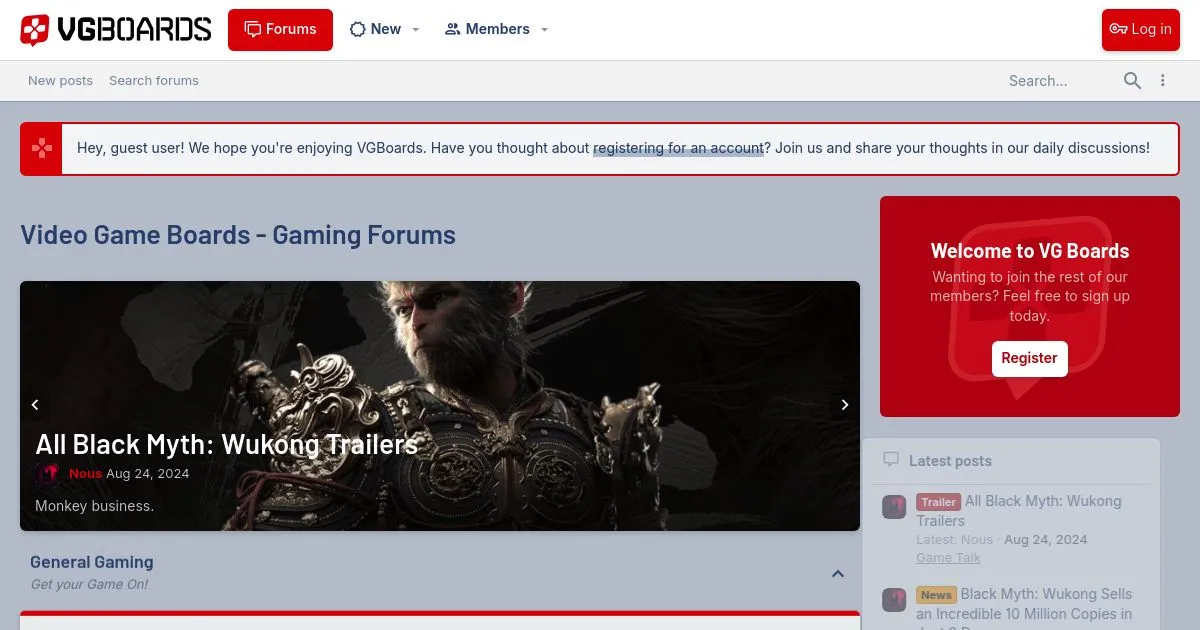This screenshot has height=630, width=1200.
Task: Click avatar beside the News post
Action: [894, 599]
